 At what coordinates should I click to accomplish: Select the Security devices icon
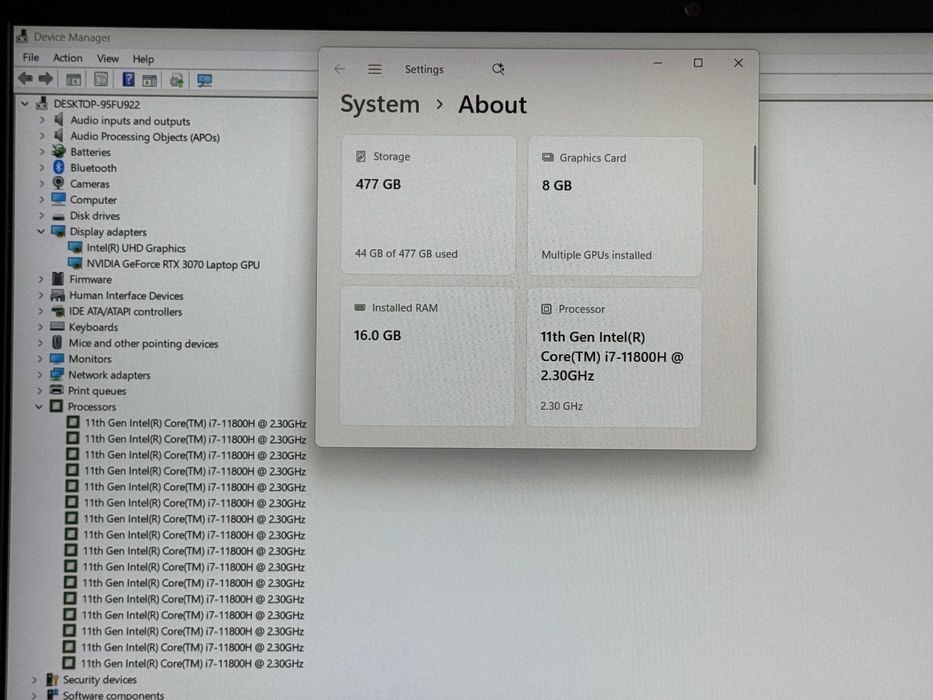(x=52, y=679)
